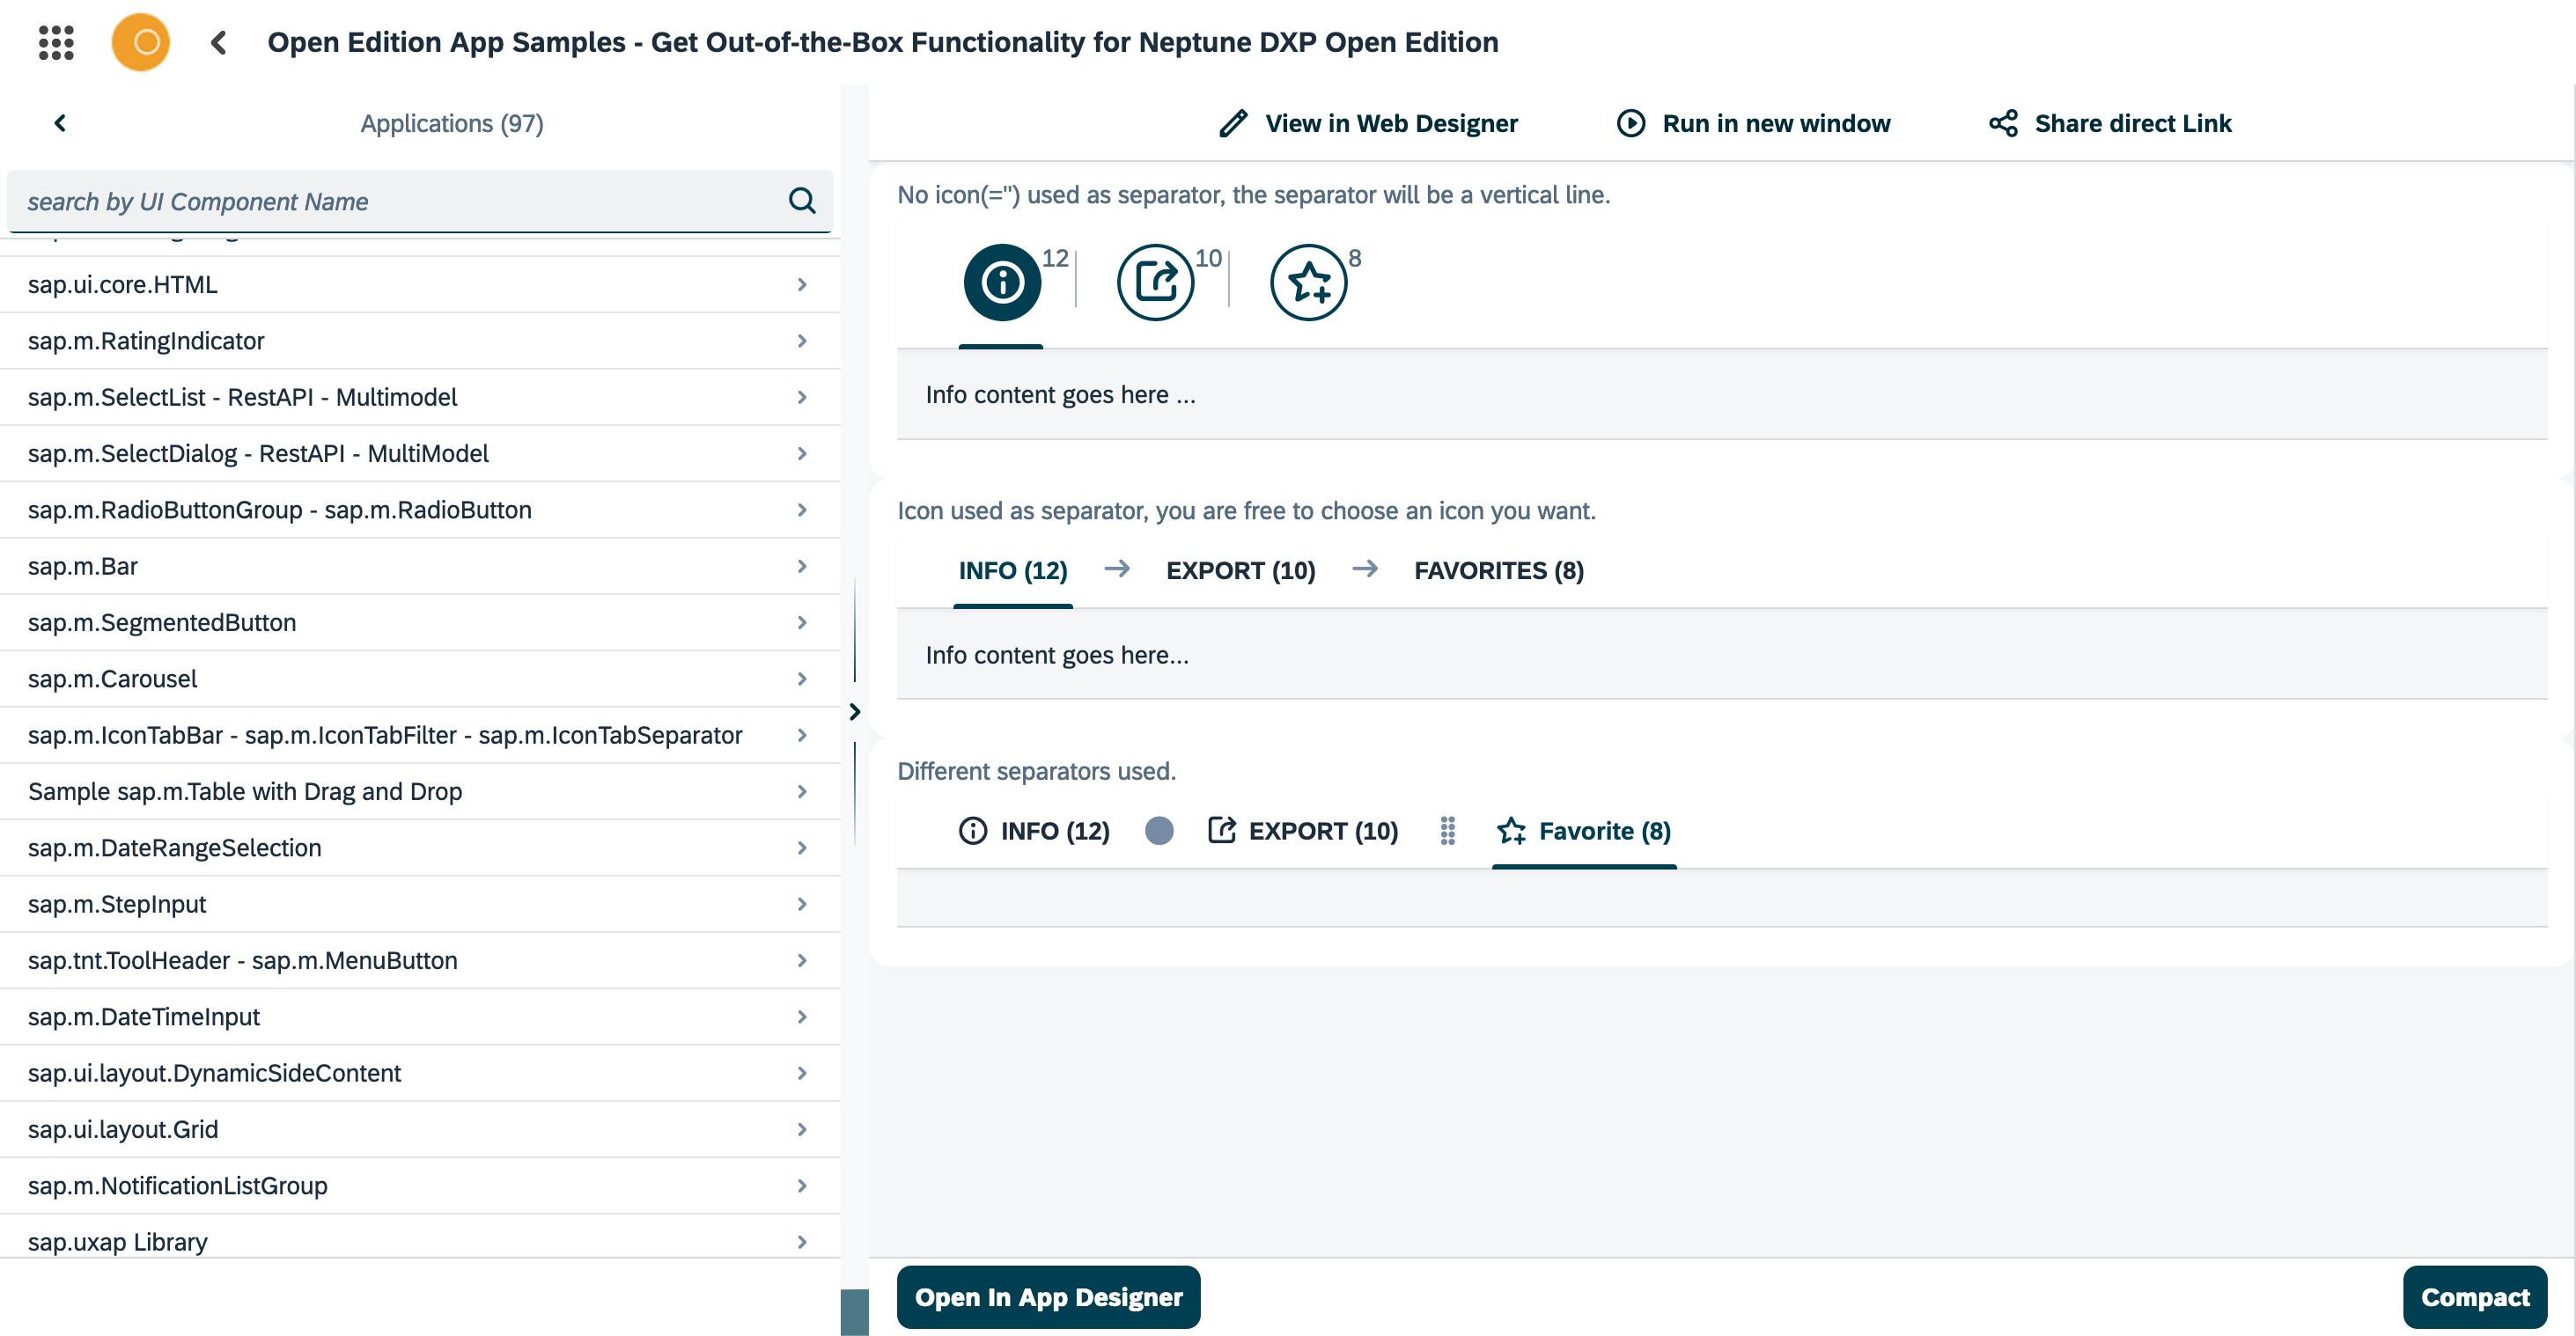
Task: Click the Export tab icon with badge 10
Action: 1155,281
